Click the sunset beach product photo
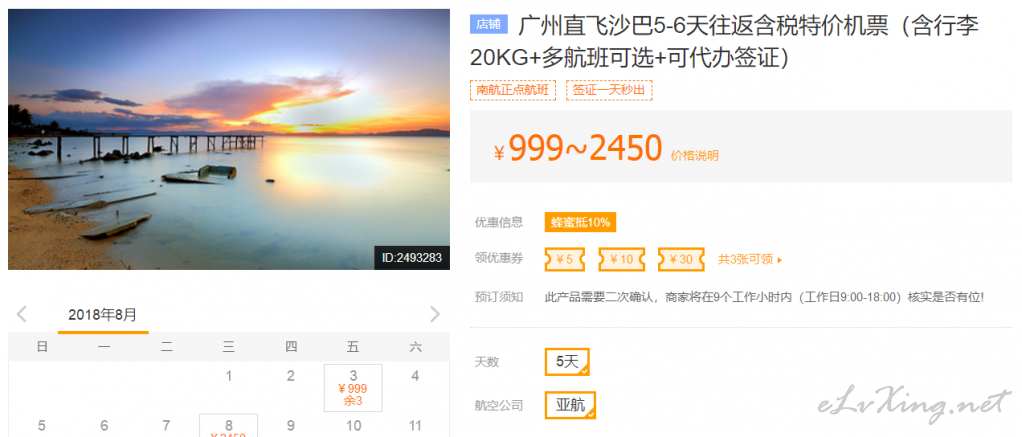The height and width of the screenshot is (437, 1022). [x=229, y=139]
